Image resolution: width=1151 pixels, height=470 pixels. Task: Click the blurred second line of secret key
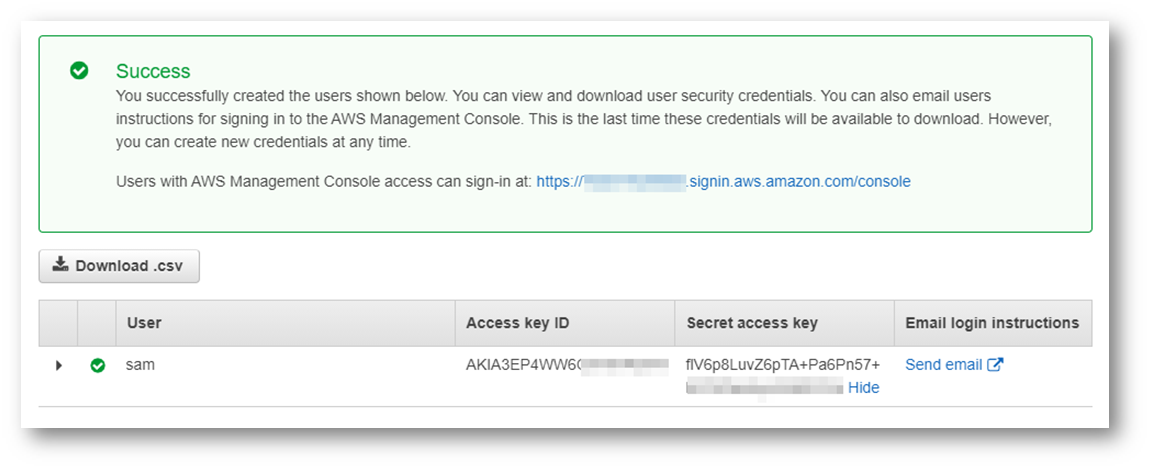(x=765, y=388)
